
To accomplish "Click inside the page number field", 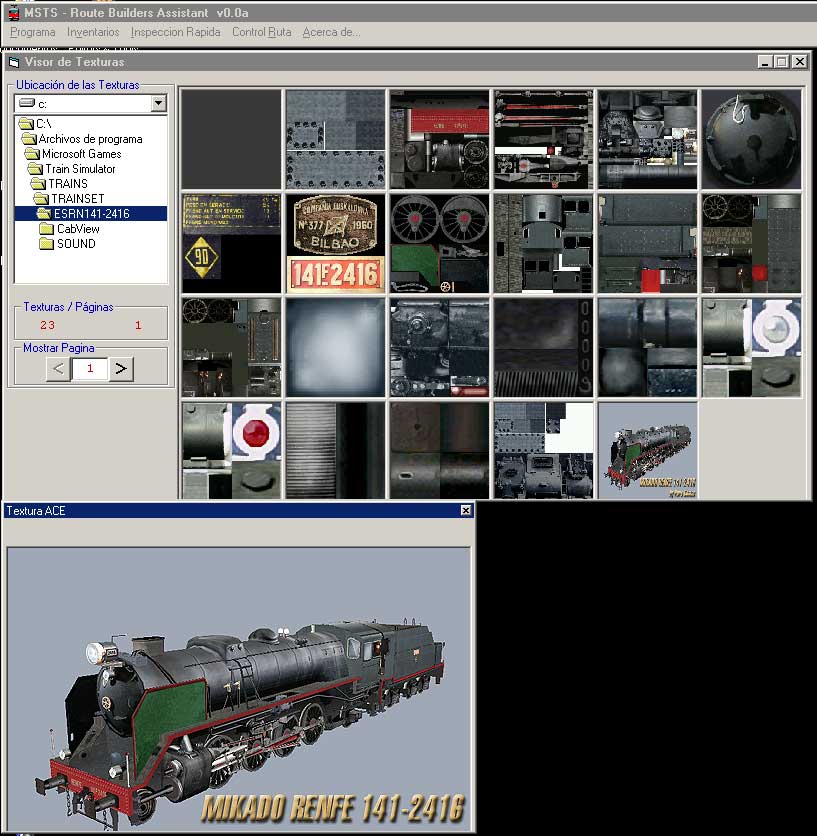I will [91, 368].
